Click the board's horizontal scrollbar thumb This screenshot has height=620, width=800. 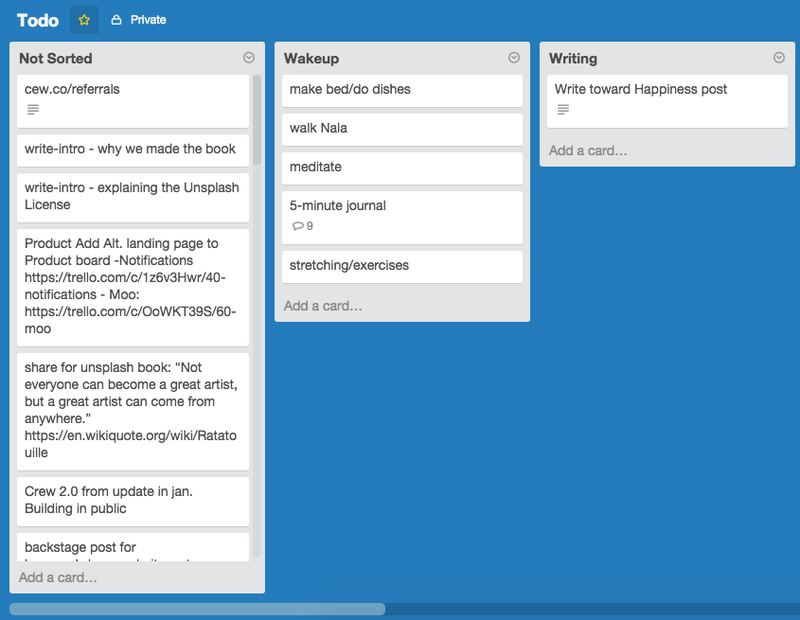coord(197,609)
